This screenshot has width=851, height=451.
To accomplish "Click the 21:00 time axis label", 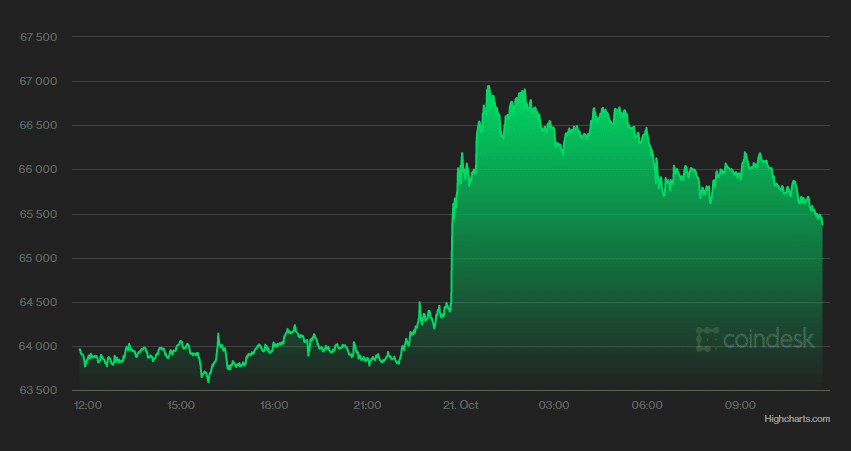I will click(367, 405).
